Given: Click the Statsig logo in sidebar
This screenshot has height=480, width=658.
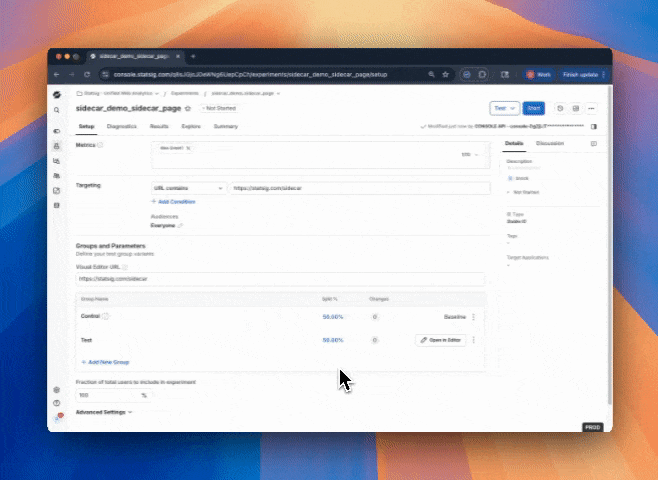Looking at the screenshot, I should pyautogui.click(x=57, y=93).
